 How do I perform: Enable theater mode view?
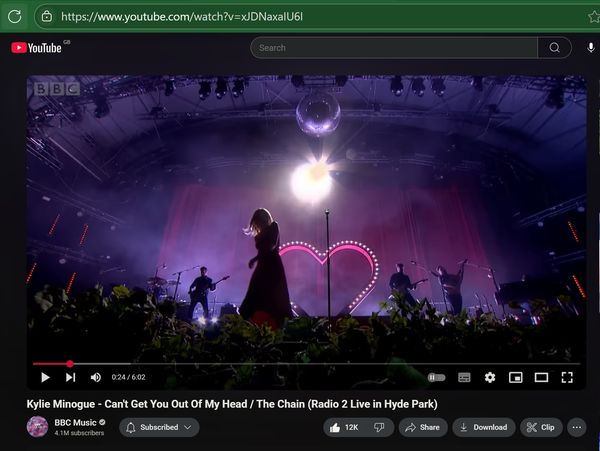tap(541, 378)
